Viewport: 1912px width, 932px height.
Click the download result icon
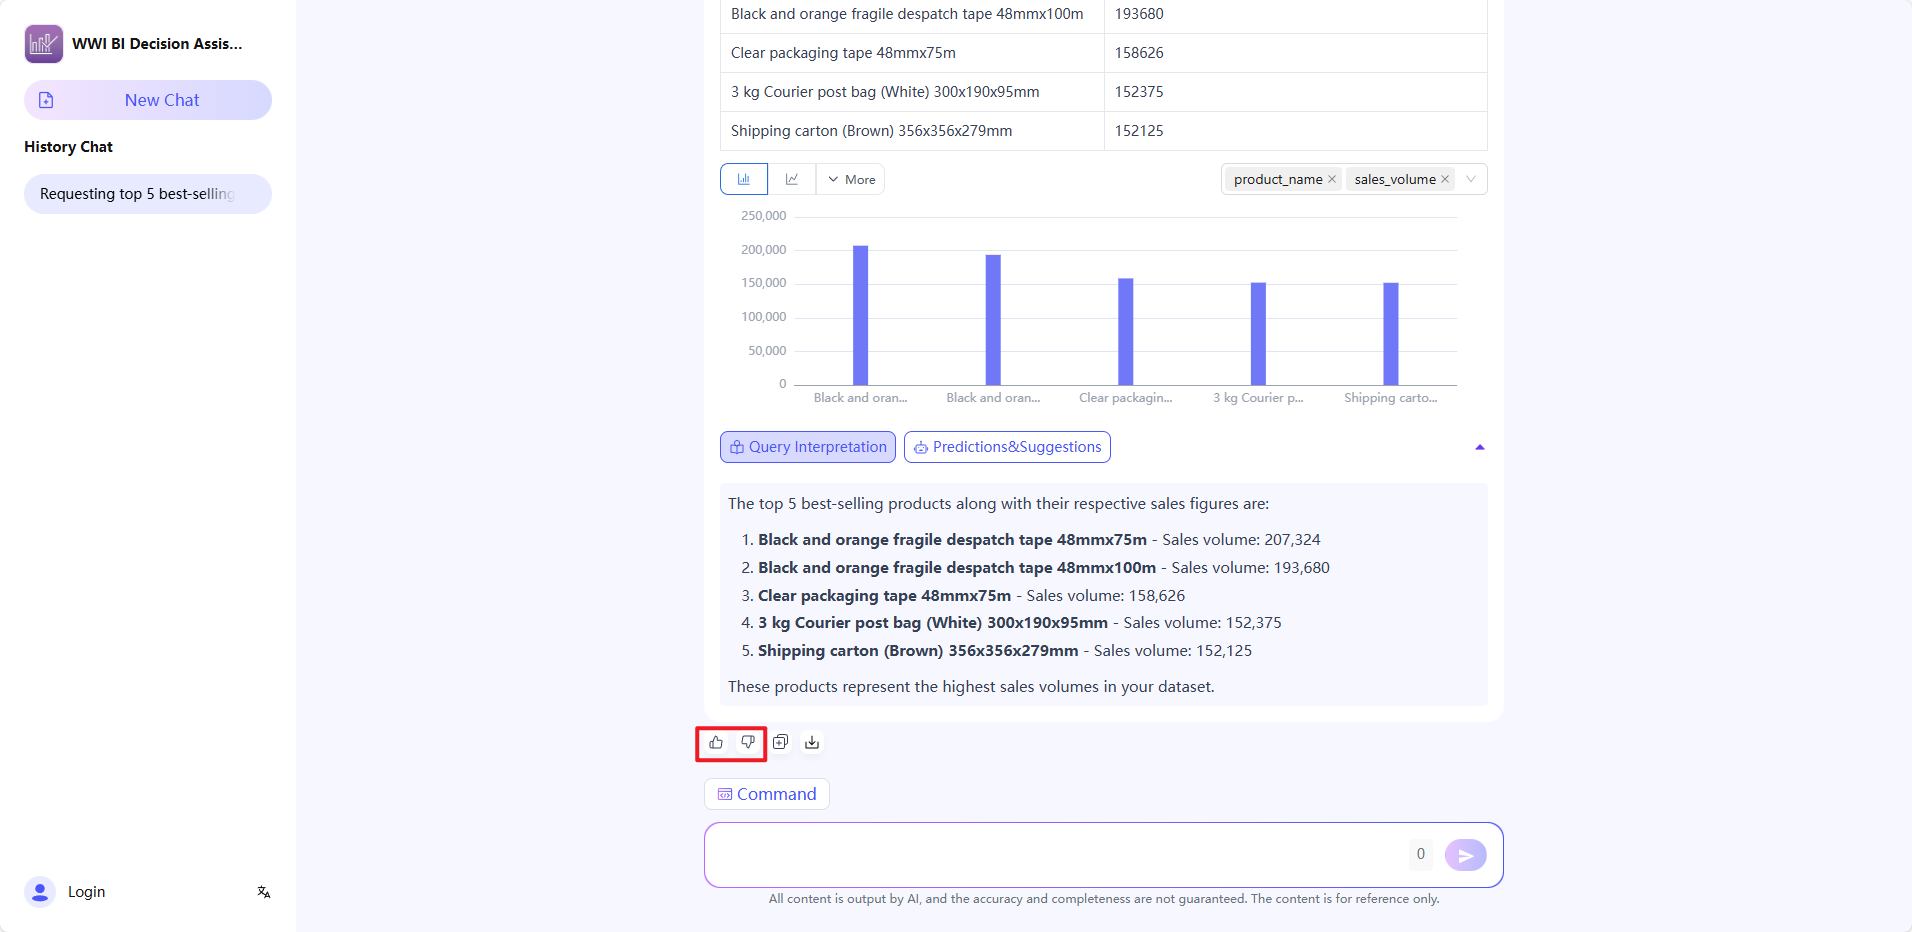pyautogui.click(x=812, y=742)
